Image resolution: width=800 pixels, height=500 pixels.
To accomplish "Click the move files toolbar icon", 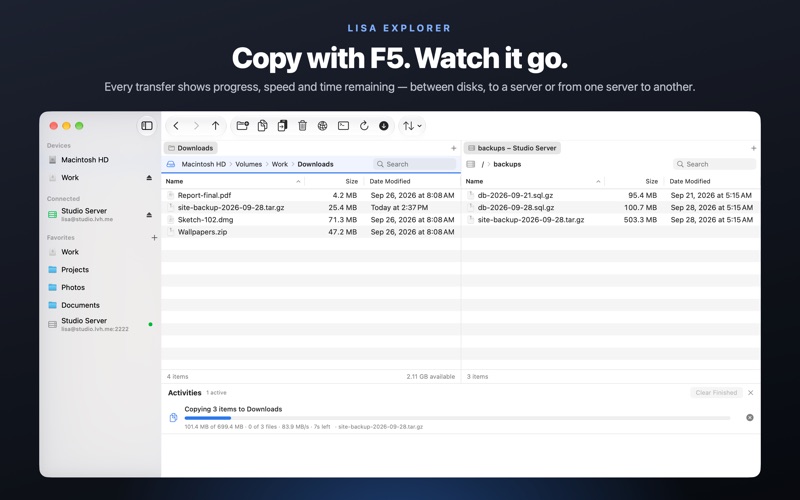I will click(282, 126).
